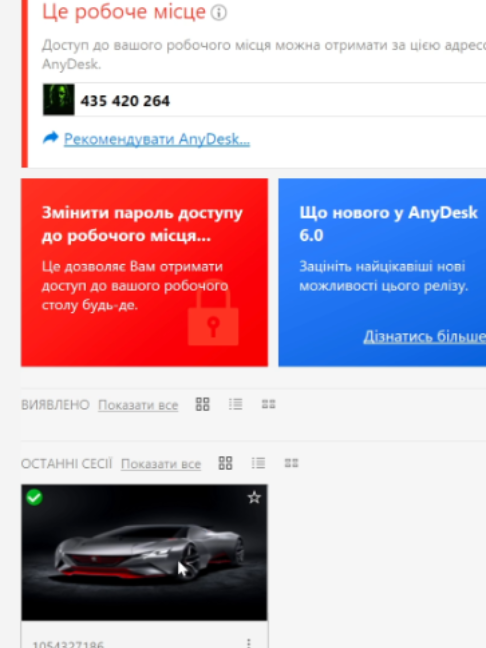
Task: Click the address 435 420 264
Action: click(125, 101)
